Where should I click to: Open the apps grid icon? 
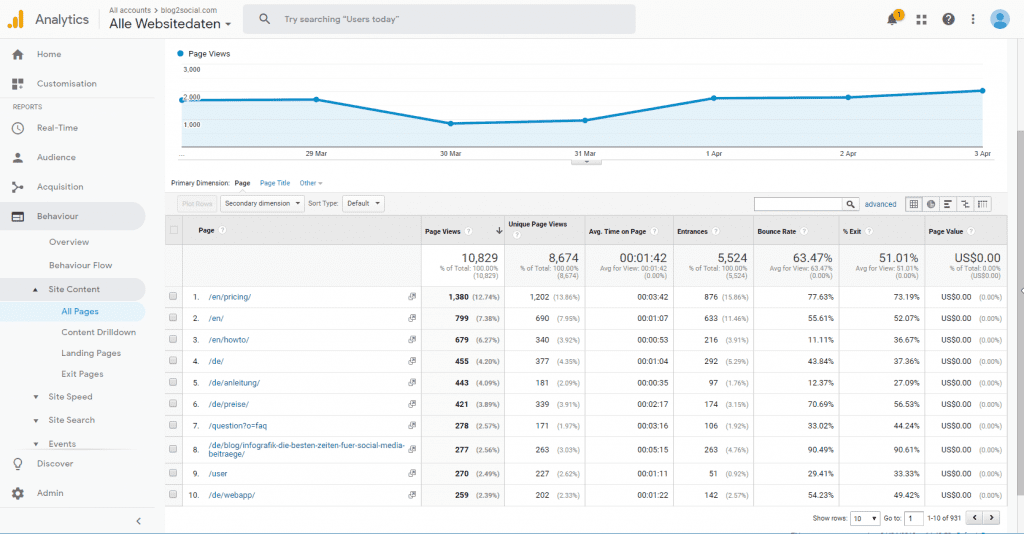(x=921, y=19)
